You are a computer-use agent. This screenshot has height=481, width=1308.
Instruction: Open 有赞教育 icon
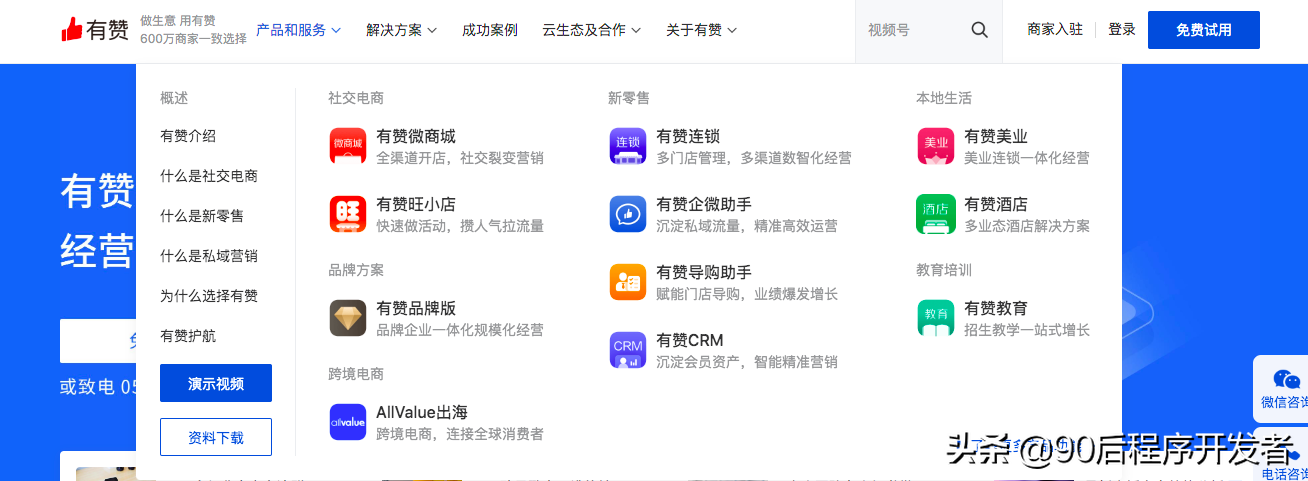click(936, 318)
